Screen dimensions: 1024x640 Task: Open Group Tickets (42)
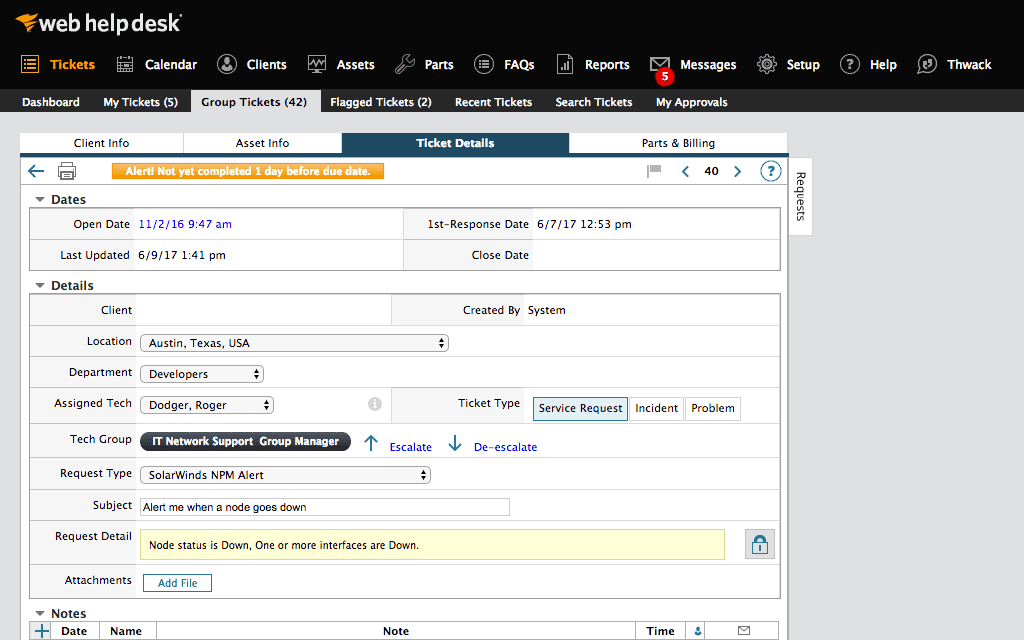pos(254,102)
